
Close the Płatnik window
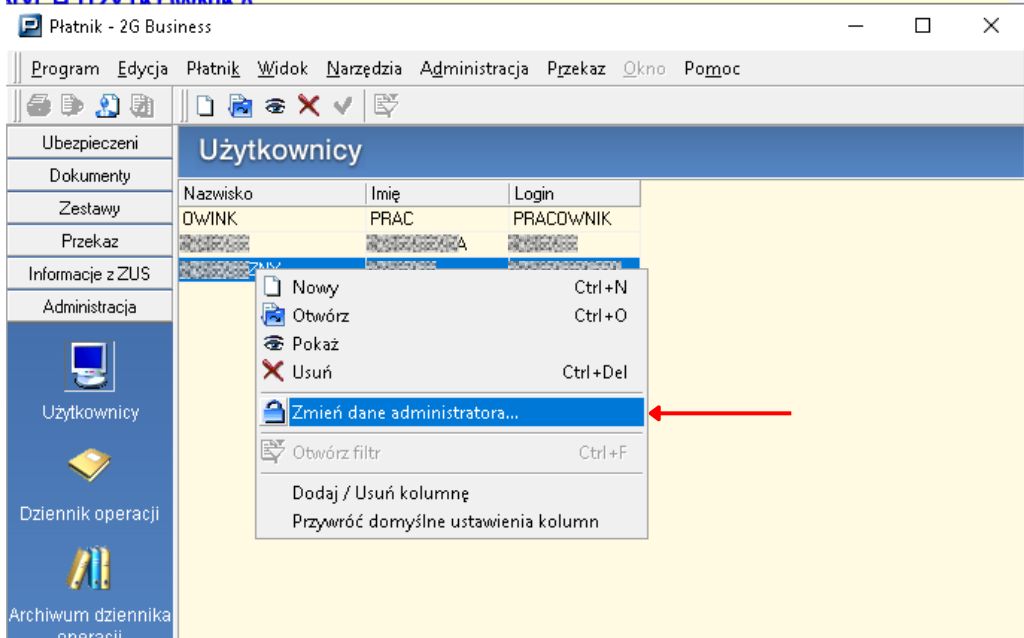pos(991,26)
